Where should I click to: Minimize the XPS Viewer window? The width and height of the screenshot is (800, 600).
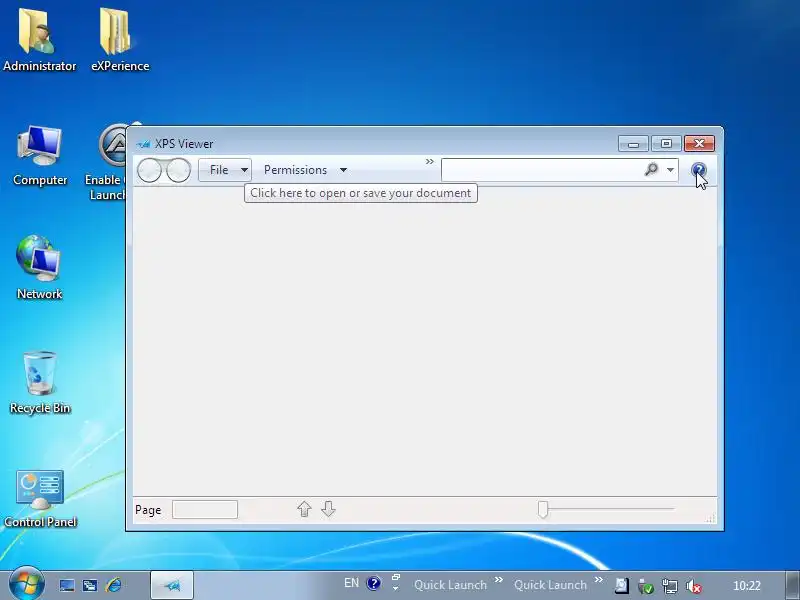coord(633,144)
